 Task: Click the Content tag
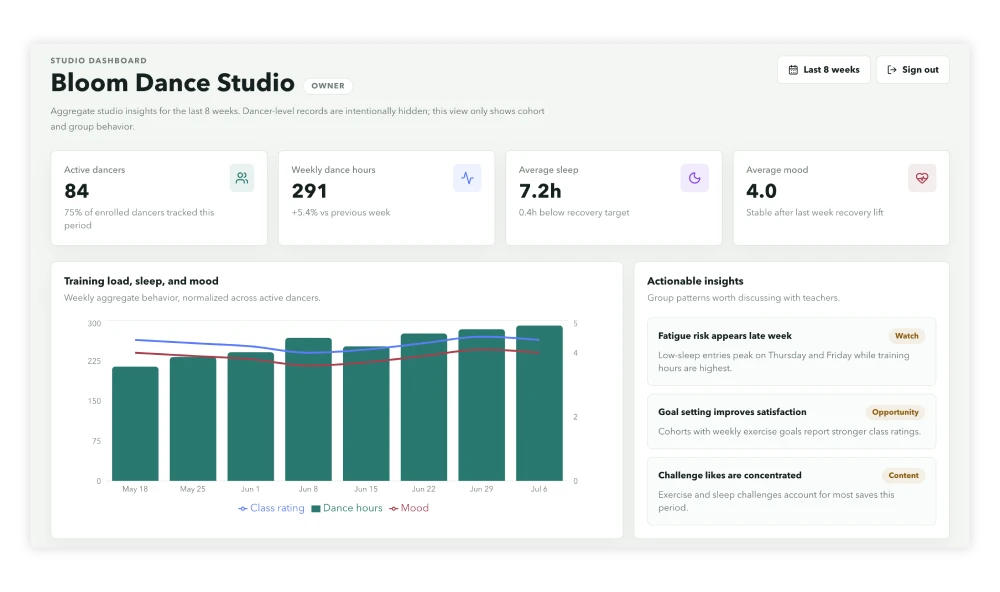click(x=903, y=475)
